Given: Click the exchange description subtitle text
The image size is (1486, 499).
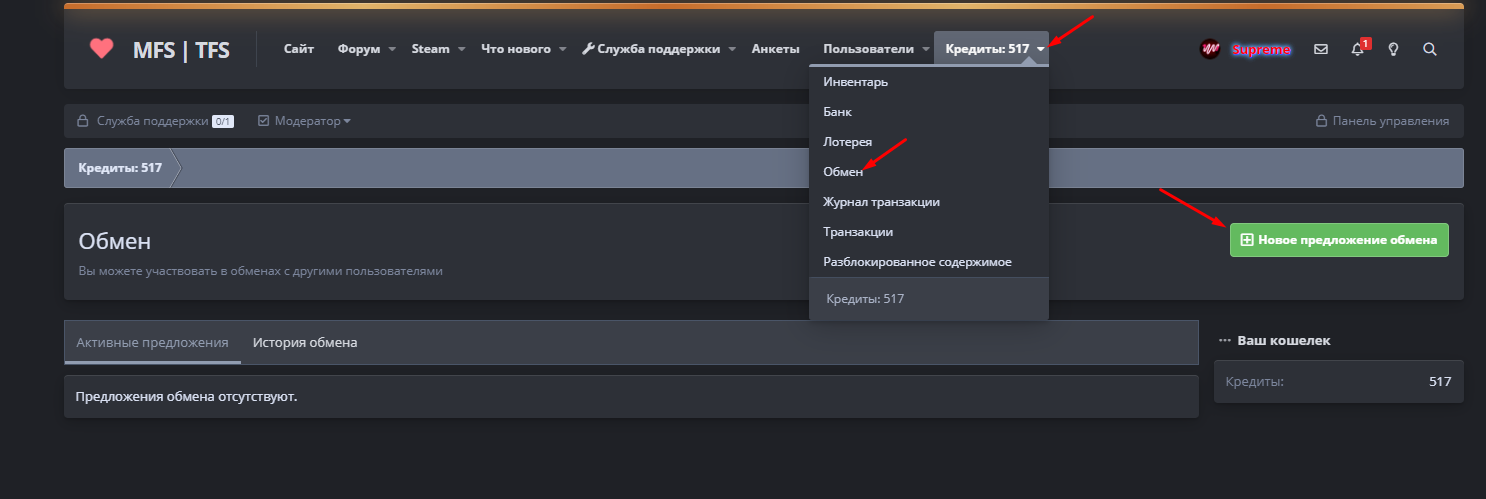Looking at the screenshot, I should [x=260, y=271].
